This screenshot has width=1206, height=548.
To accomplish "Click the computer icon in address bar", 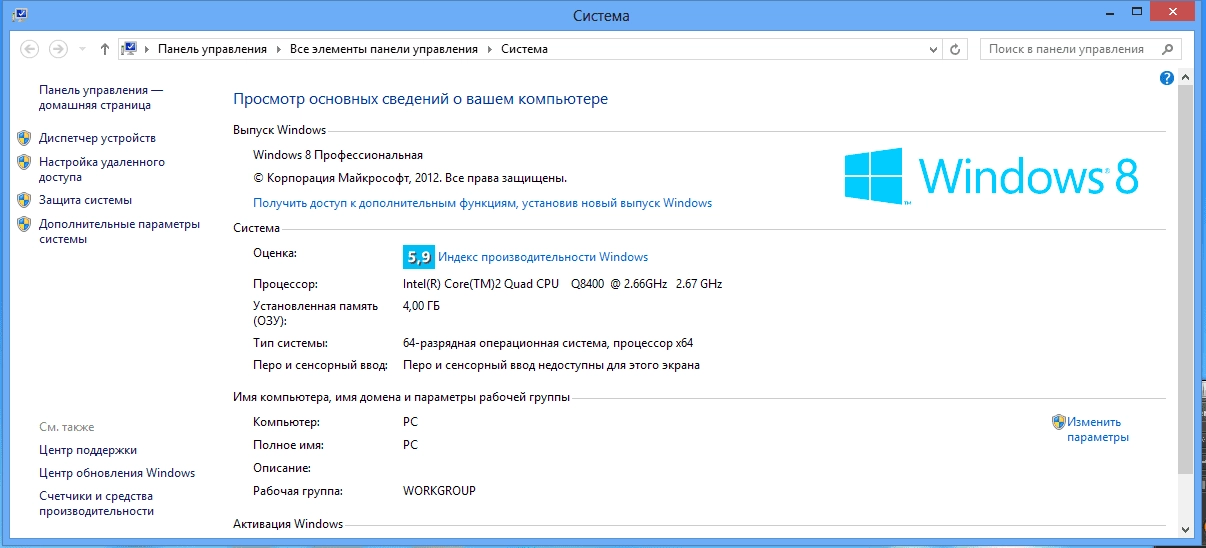I will click(129, 49).
